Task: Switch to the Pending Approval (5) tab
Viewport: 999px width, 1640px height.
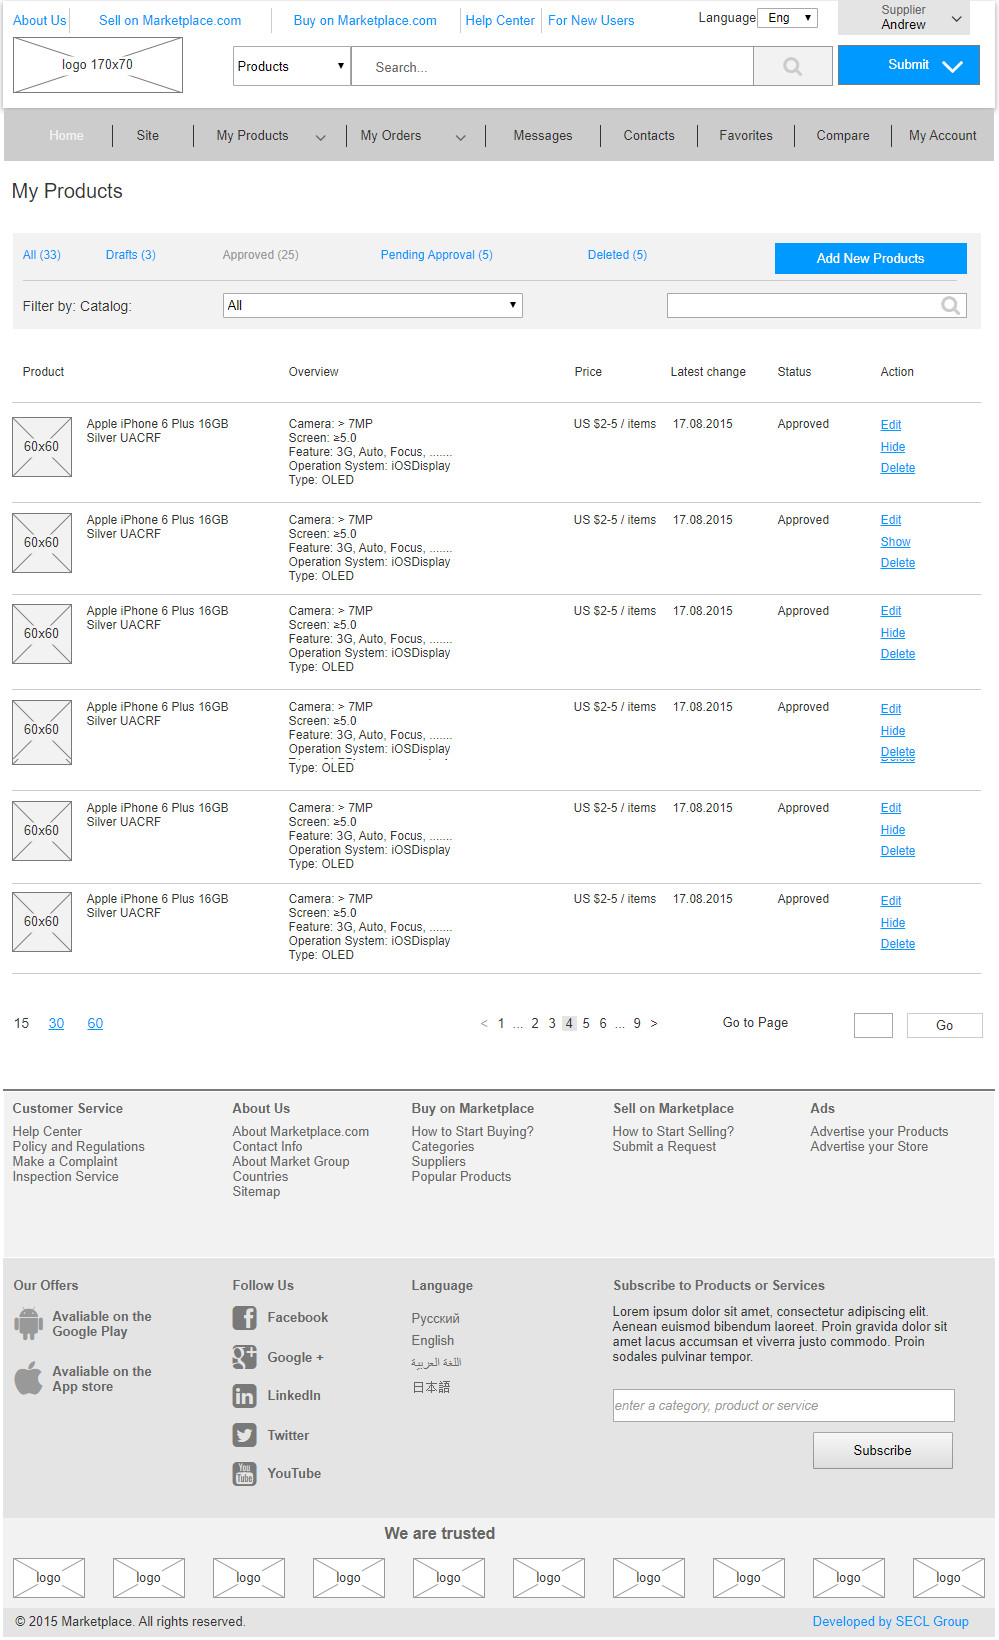Action: coord(436,255)
